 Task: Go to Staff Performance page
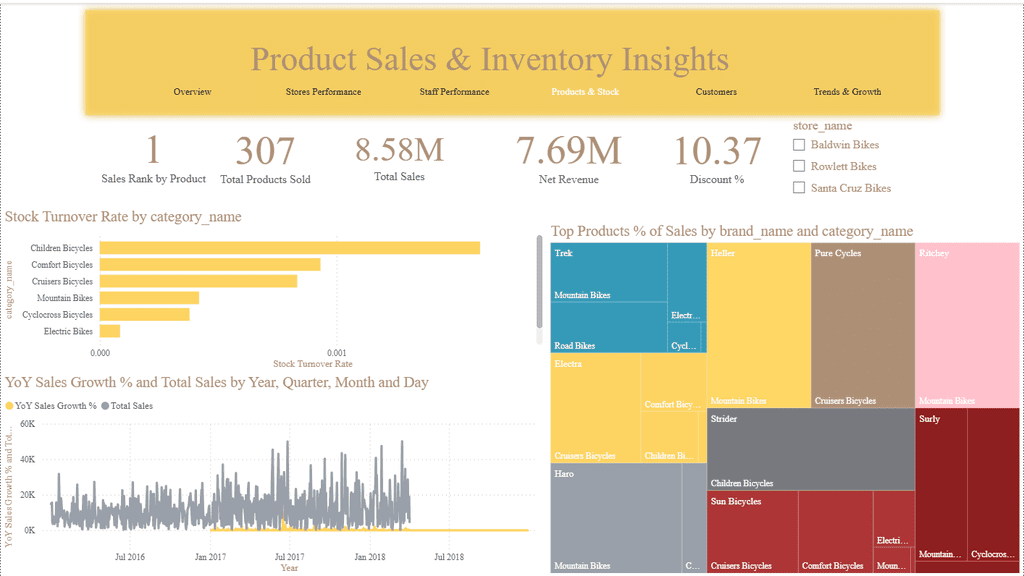455,92
